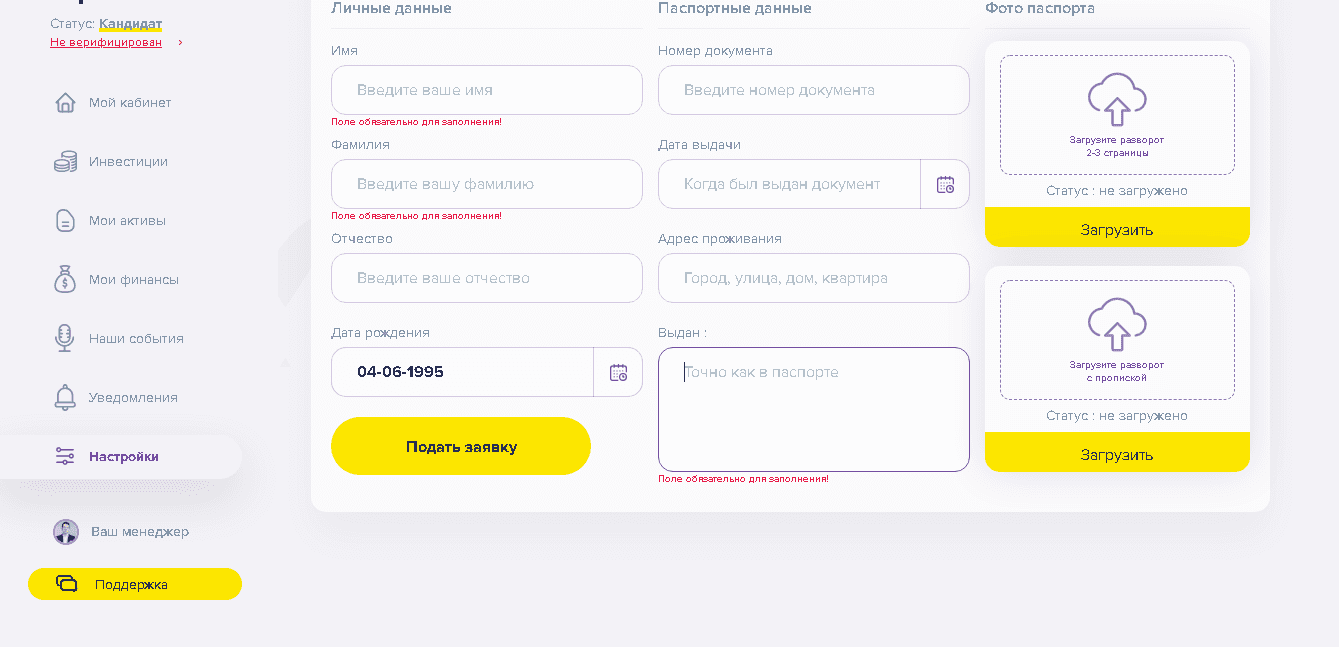Click the microphone icon for Наши события
1339x647 pixels.
(x=65, y=338)
